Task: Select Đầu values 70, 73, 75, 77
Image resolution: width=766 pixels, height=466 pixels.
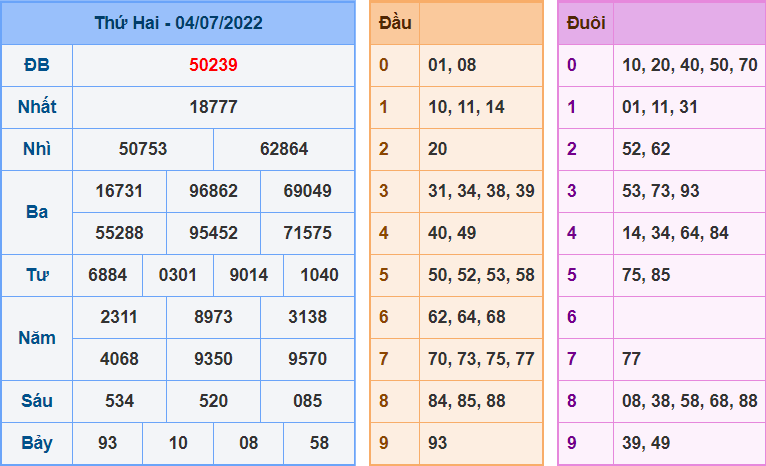Action: pos(481,359)
